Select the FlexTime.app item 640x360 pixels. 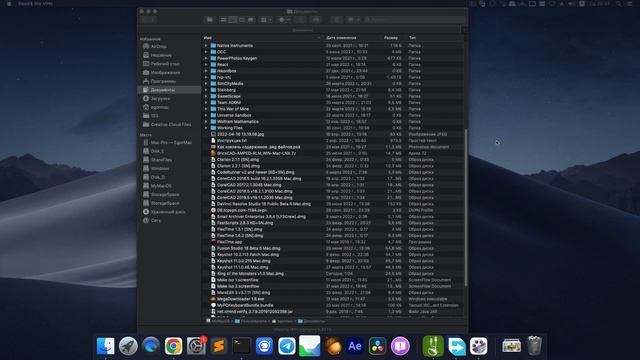click(x=333, y=242)
